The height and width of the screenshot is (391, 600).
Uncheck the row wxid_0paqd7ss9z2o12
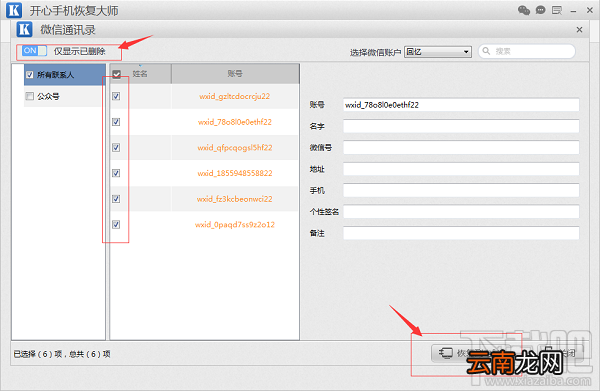[x=116, y=224]
